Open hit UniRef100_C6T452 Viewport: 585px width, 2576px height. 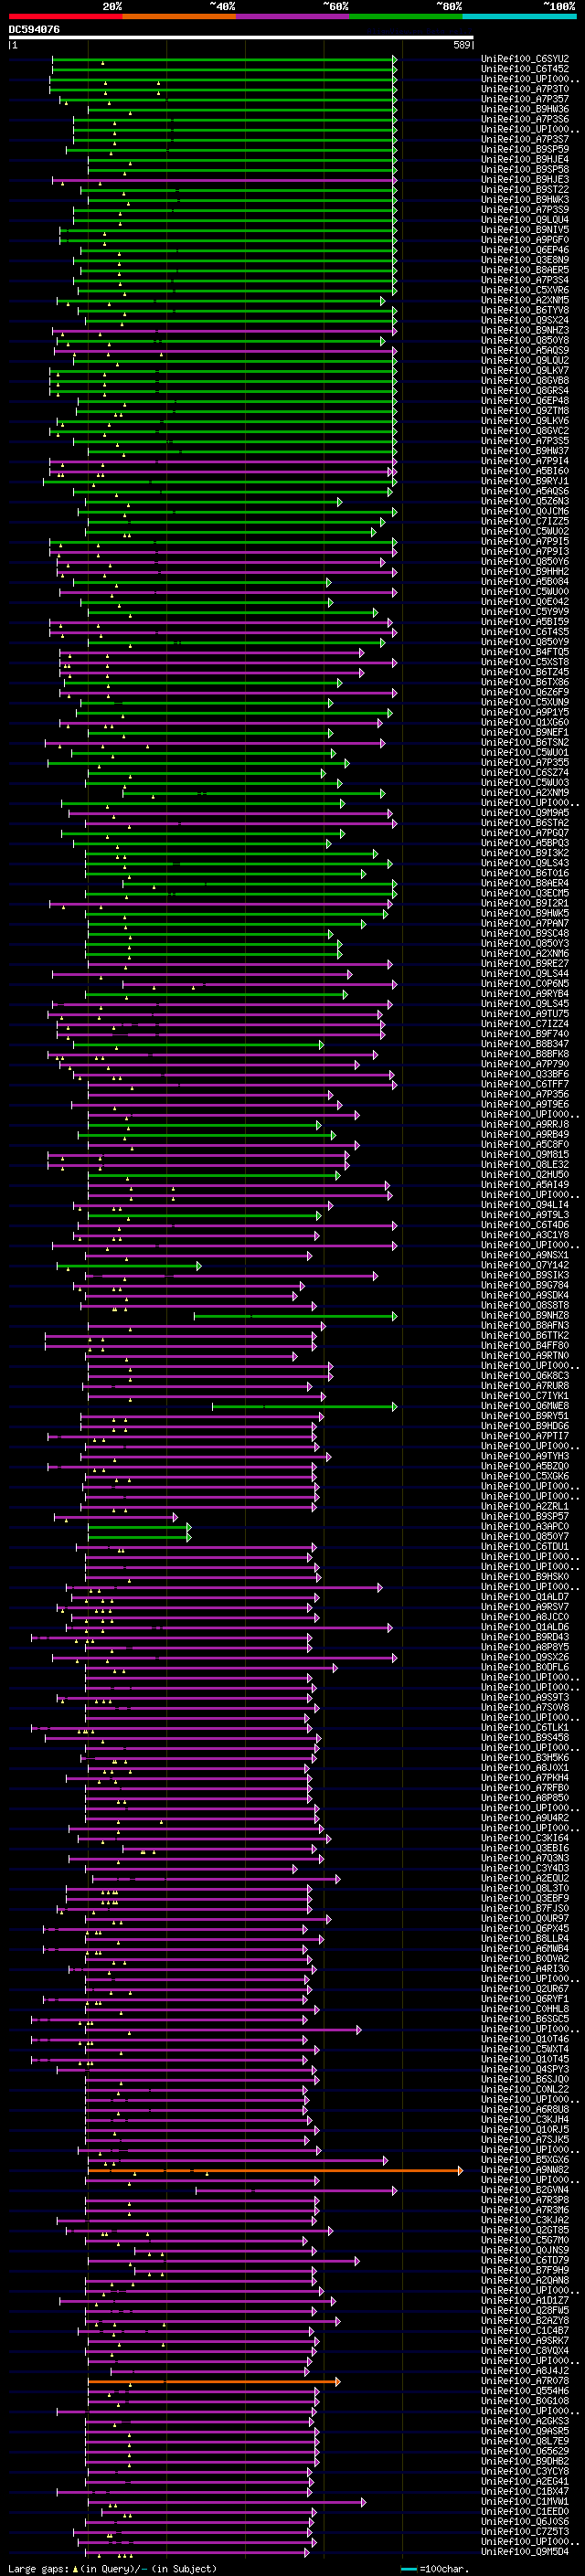[x=525, y=69]
